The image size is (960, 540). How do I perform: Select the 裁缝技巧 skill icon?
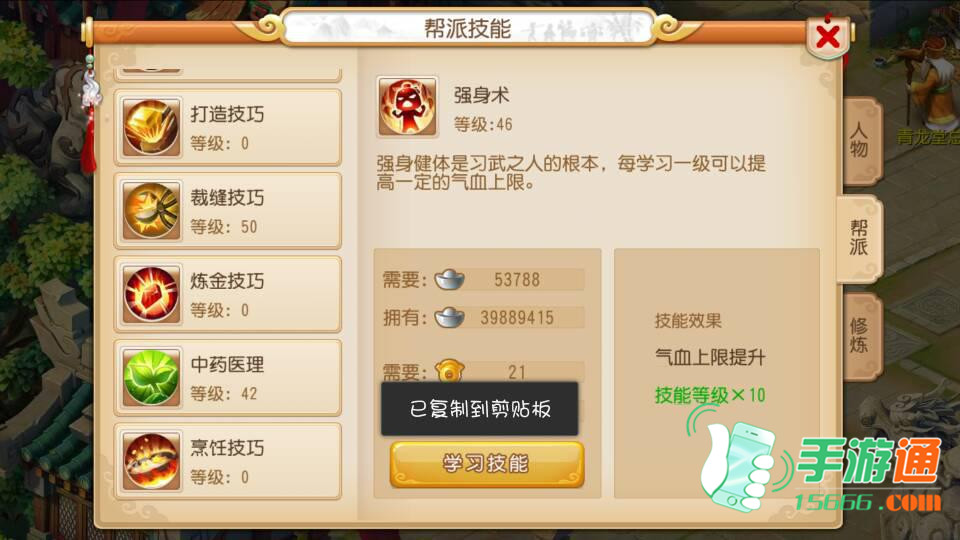click(x=152, y=211)
